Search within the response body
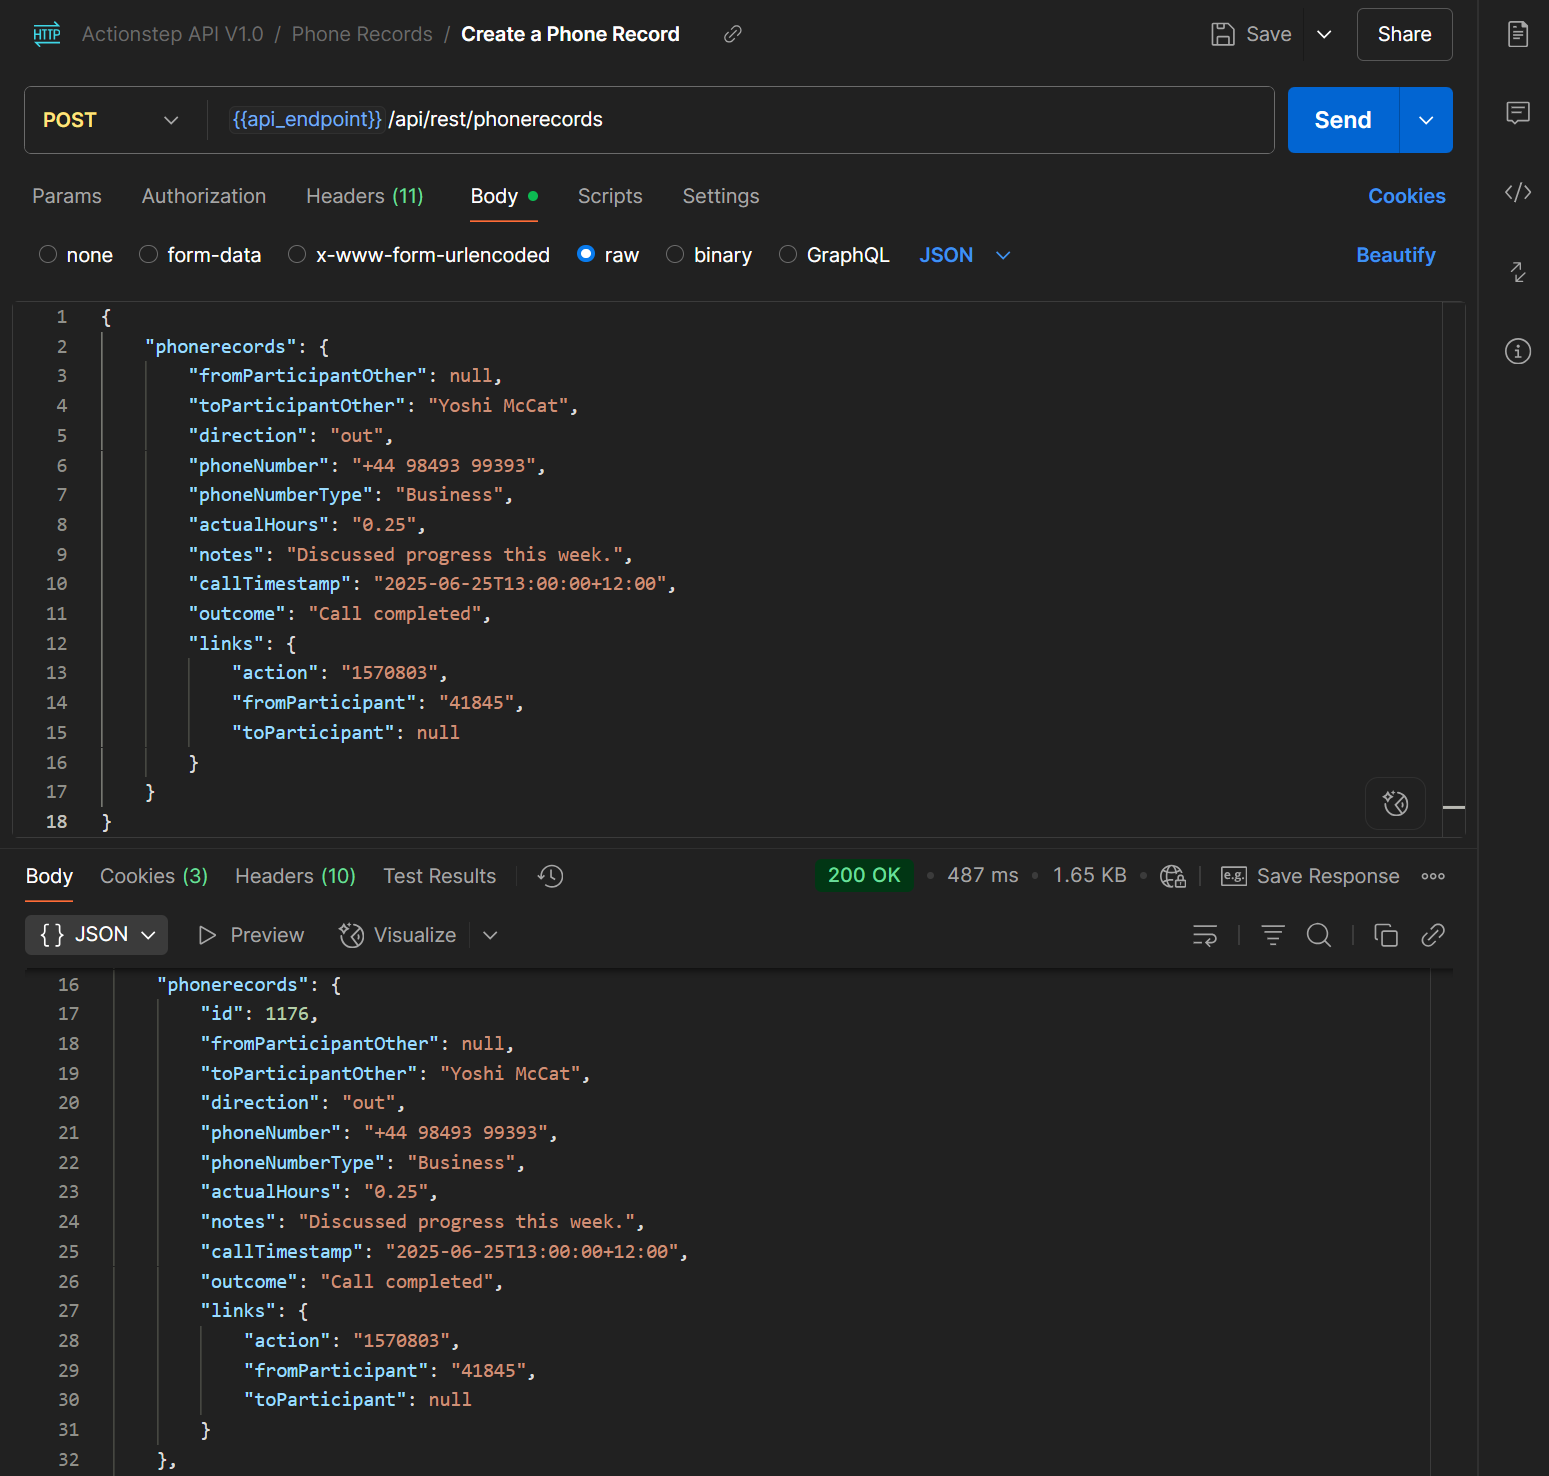The height and width of the screenshot is (1476, 1549). [1319, 935]
